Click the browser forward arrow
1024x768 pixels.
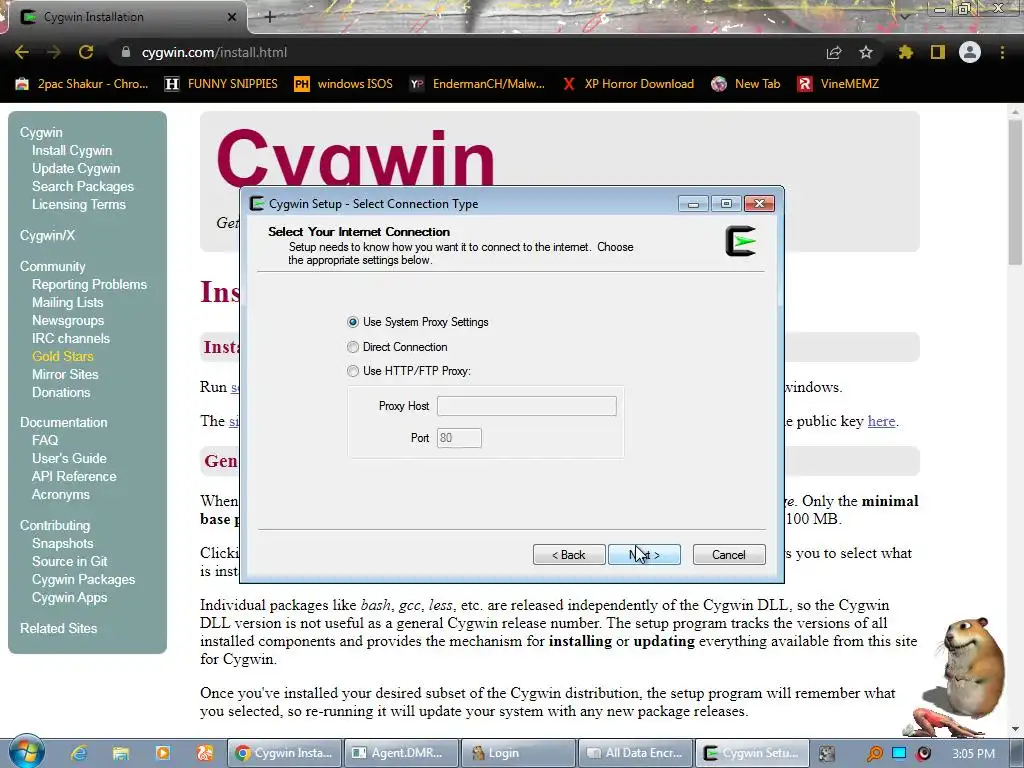pos(54,52)
